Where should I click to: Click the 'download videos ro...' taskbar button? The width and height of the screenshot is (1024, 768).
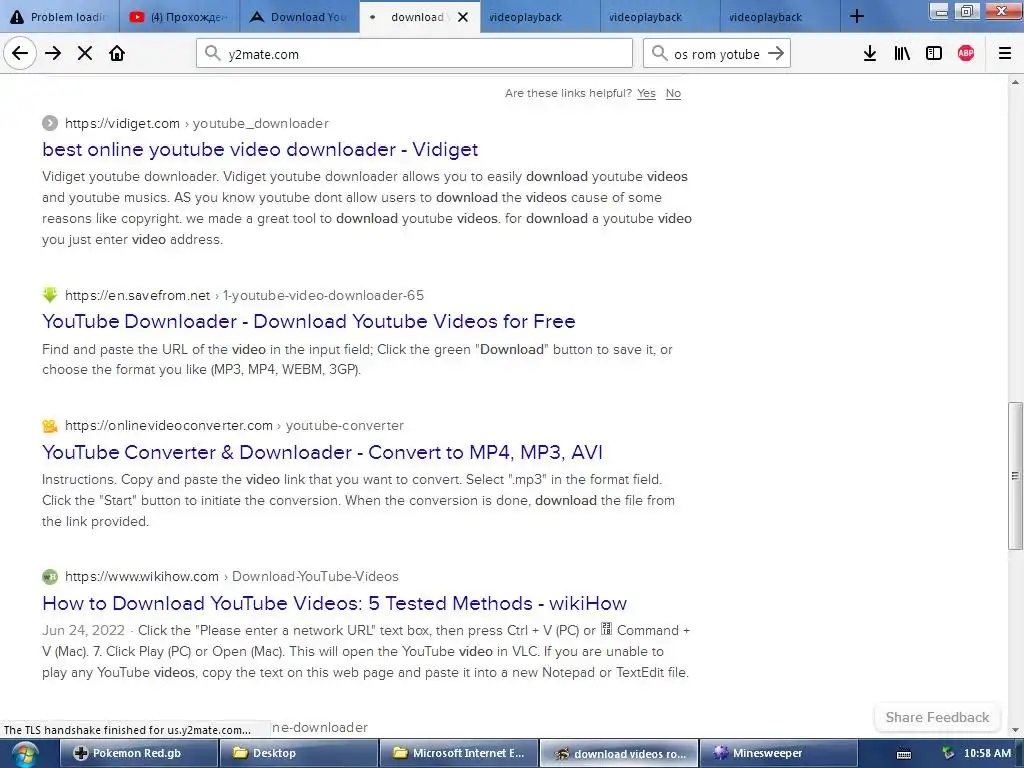(x=618, y=753)
